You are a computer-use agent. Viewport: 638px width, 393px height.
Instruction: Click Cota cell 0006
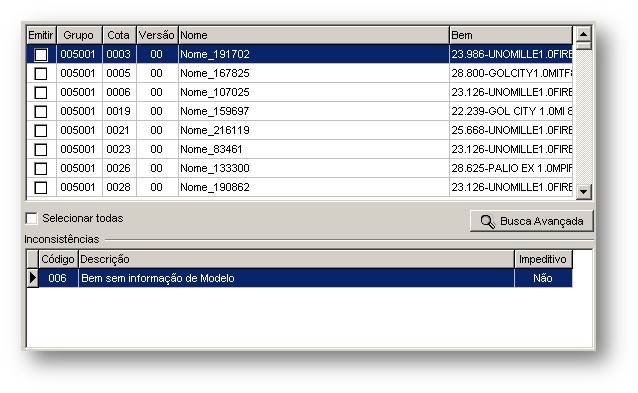pos(119,92)
